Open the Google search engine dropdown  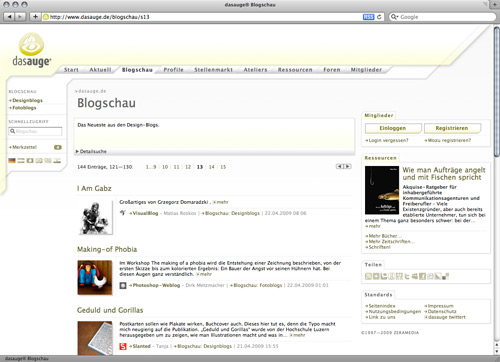[x=394, y=17]
